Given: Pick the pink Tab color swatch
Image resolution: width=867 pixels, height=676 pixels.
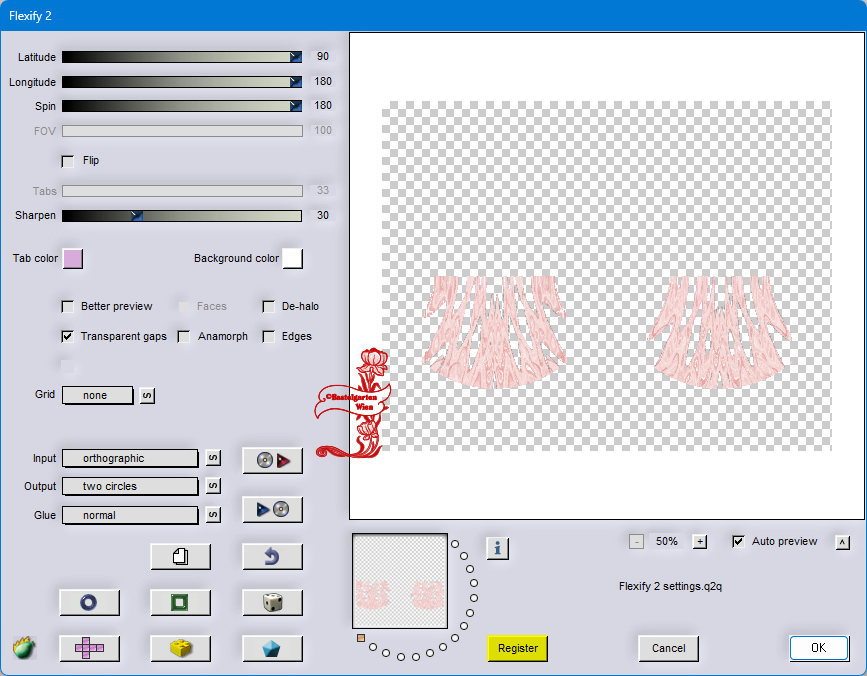Looking at the screenshot, I should (73, 259).
